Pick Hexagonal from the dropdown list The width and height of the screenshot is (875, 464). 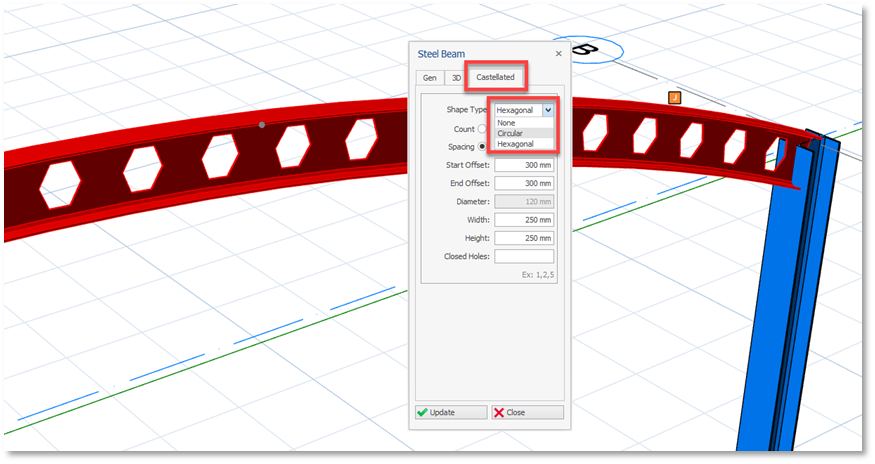[x=515, y=144]
